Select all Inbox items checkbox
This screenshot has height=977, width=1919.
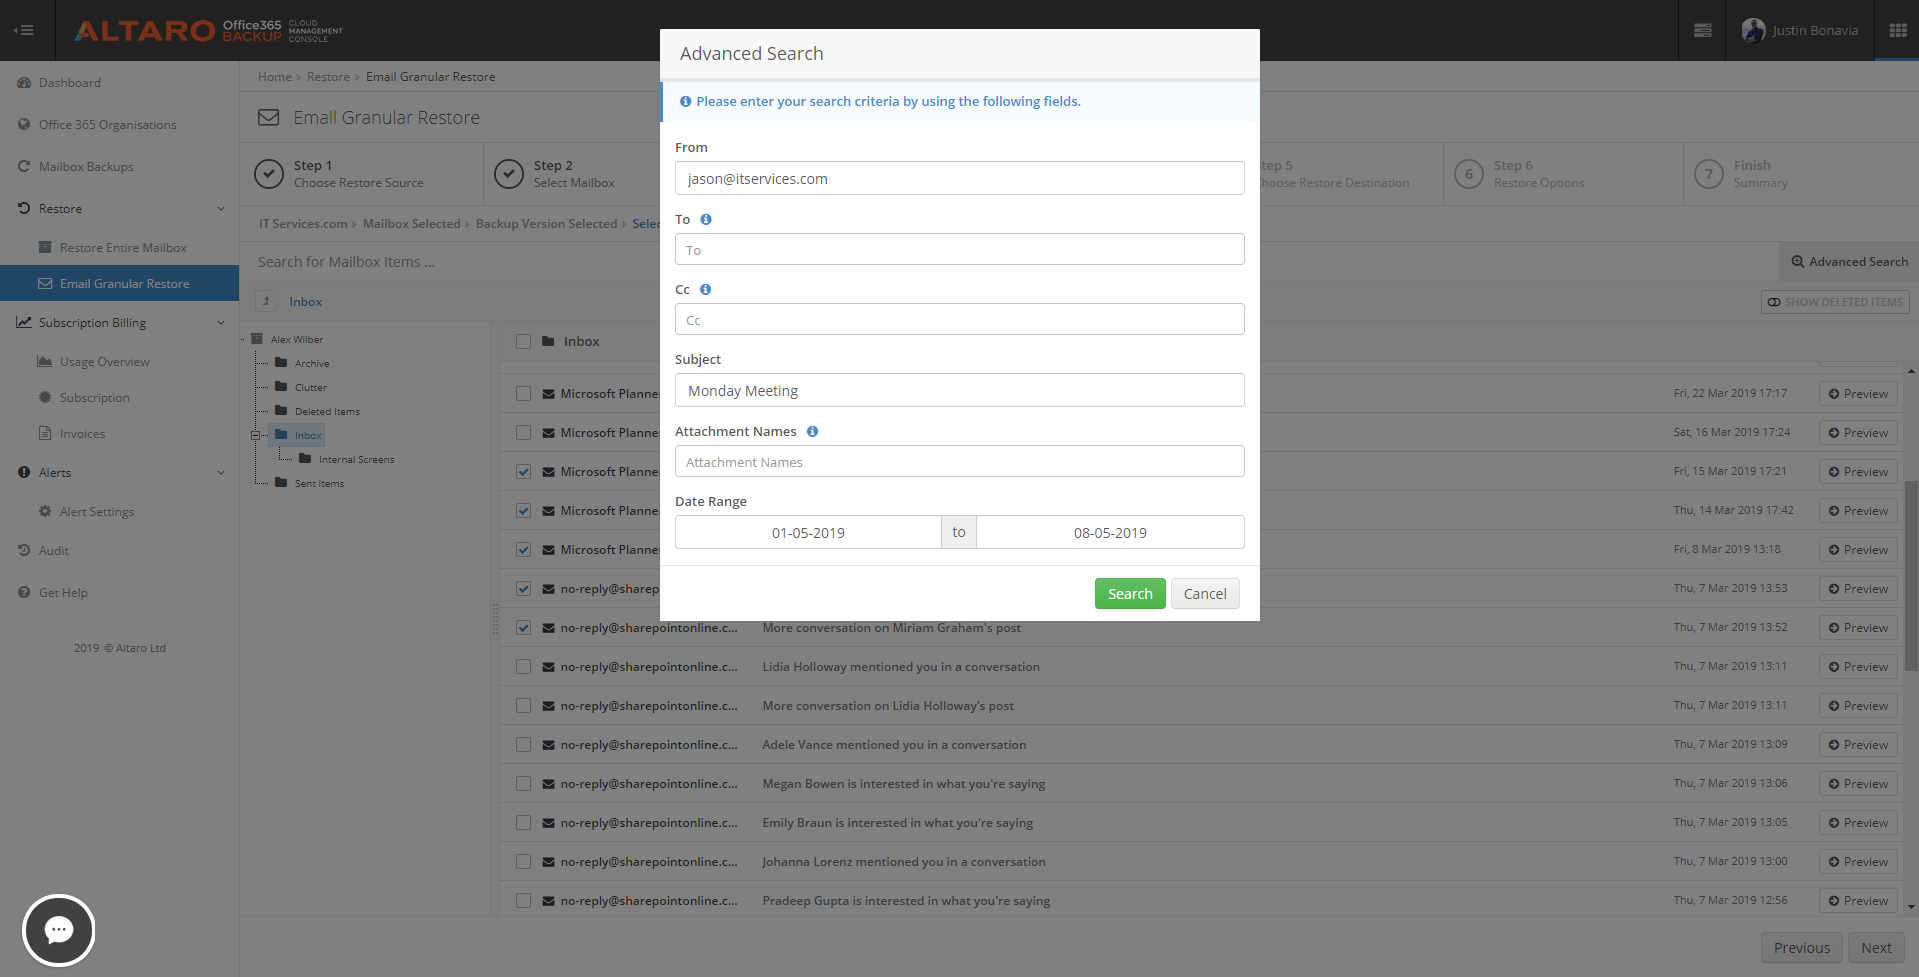(x=523, y=341)
